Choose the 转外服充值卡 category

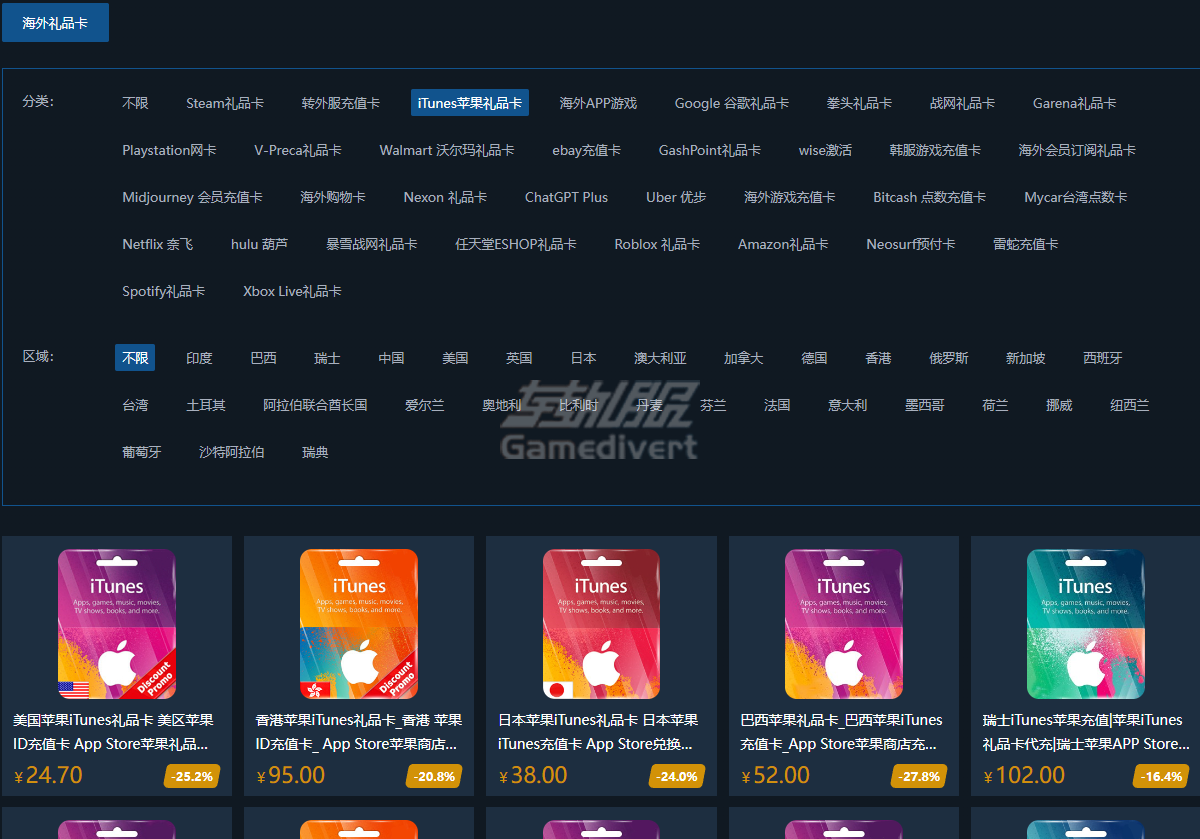click(x=341, y=103)
